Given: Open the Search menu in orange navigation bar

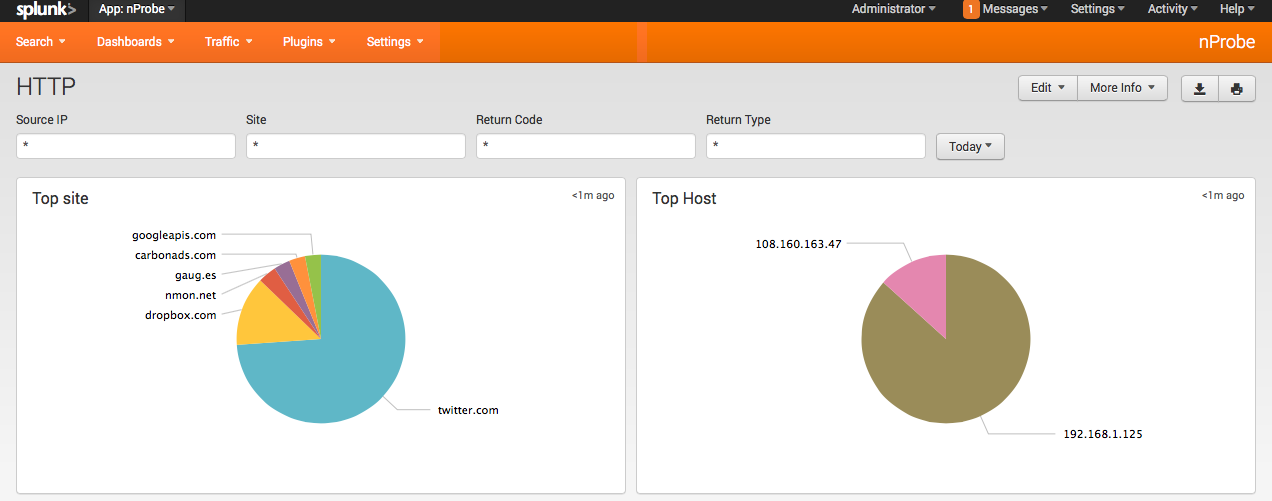Looking at the screenshot, I should click(40, 42).
